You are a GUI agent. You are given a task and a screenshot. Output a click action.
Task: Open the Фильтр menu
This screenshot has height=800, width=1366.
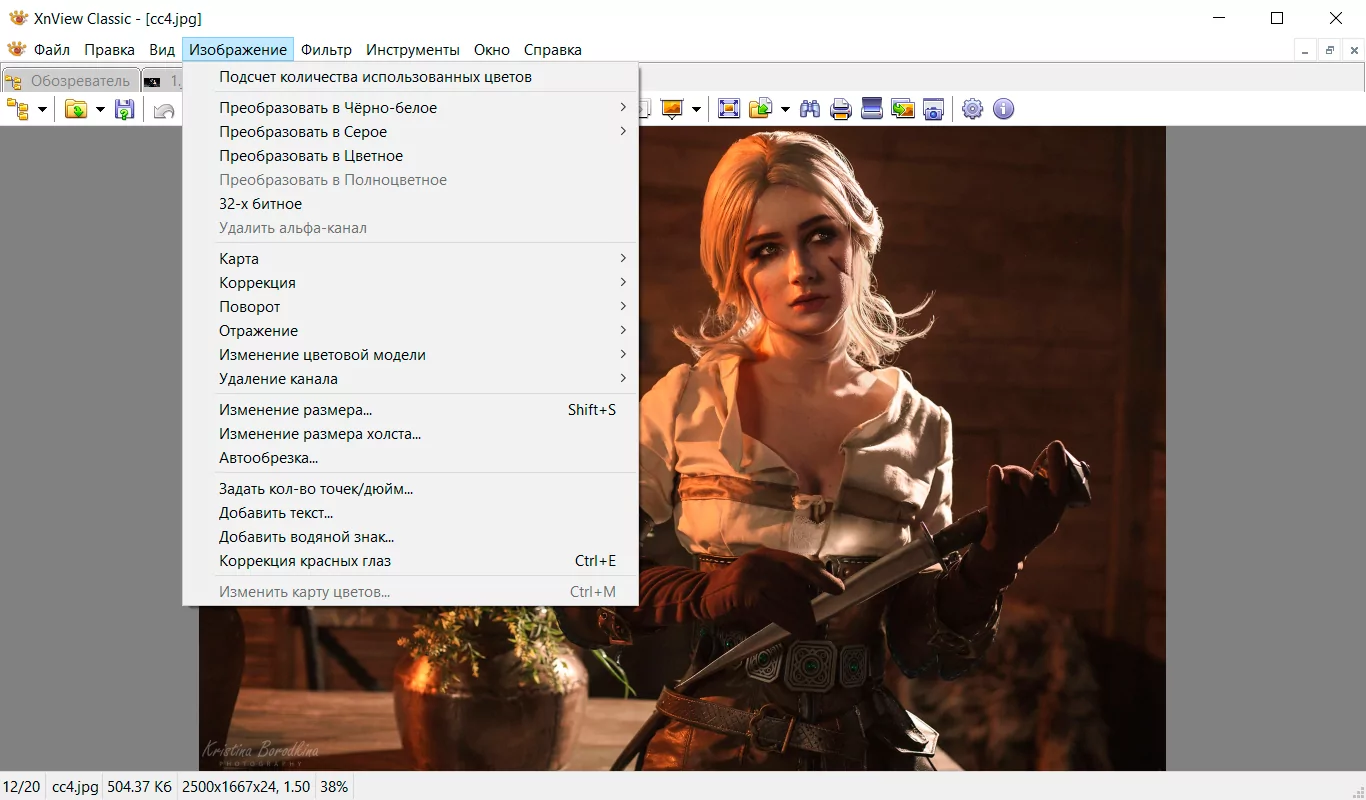(326, 50)
